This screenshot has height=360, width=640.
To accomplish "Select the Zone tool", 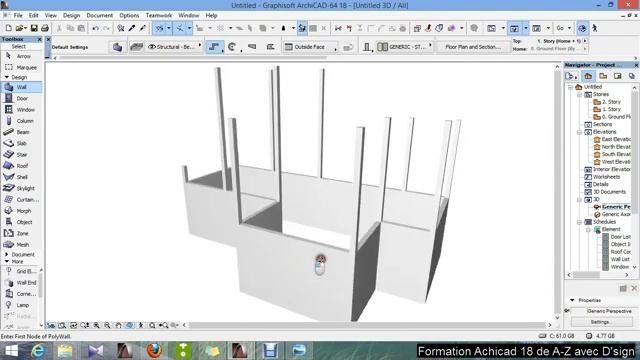I will click(x=21, y=233).
